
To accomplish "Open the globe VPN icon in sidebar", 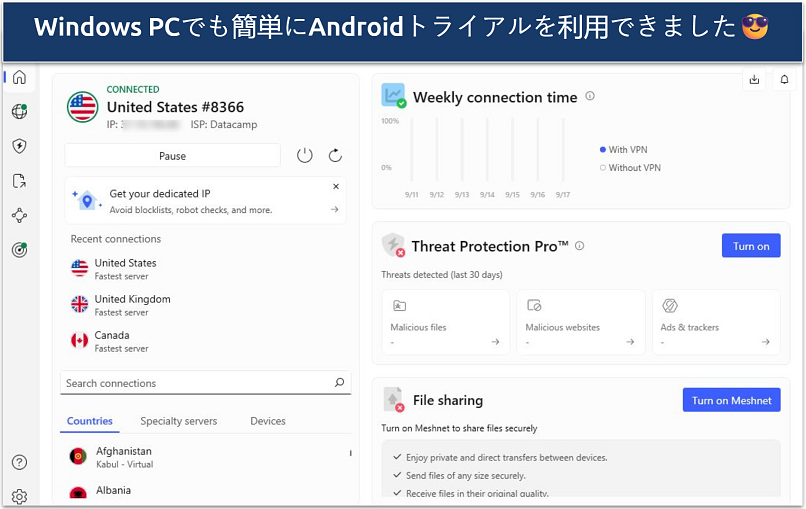I will click(x=19, y=112).
